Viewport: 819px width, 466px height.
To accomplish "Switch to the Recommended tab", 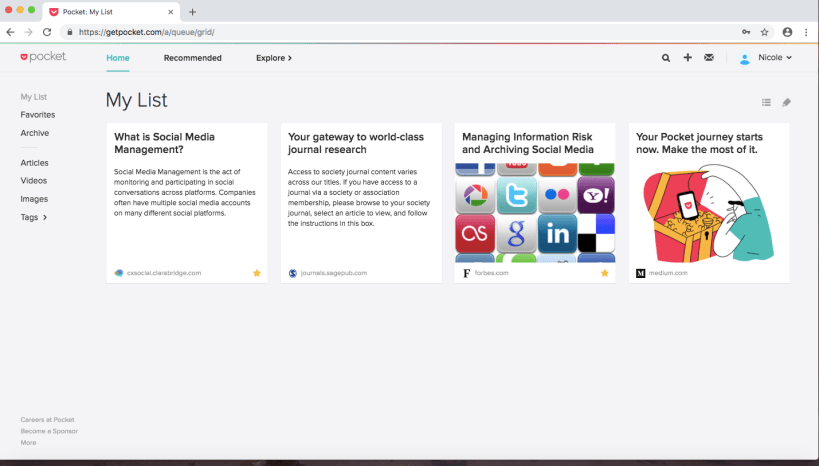I will tap(193, 58).
